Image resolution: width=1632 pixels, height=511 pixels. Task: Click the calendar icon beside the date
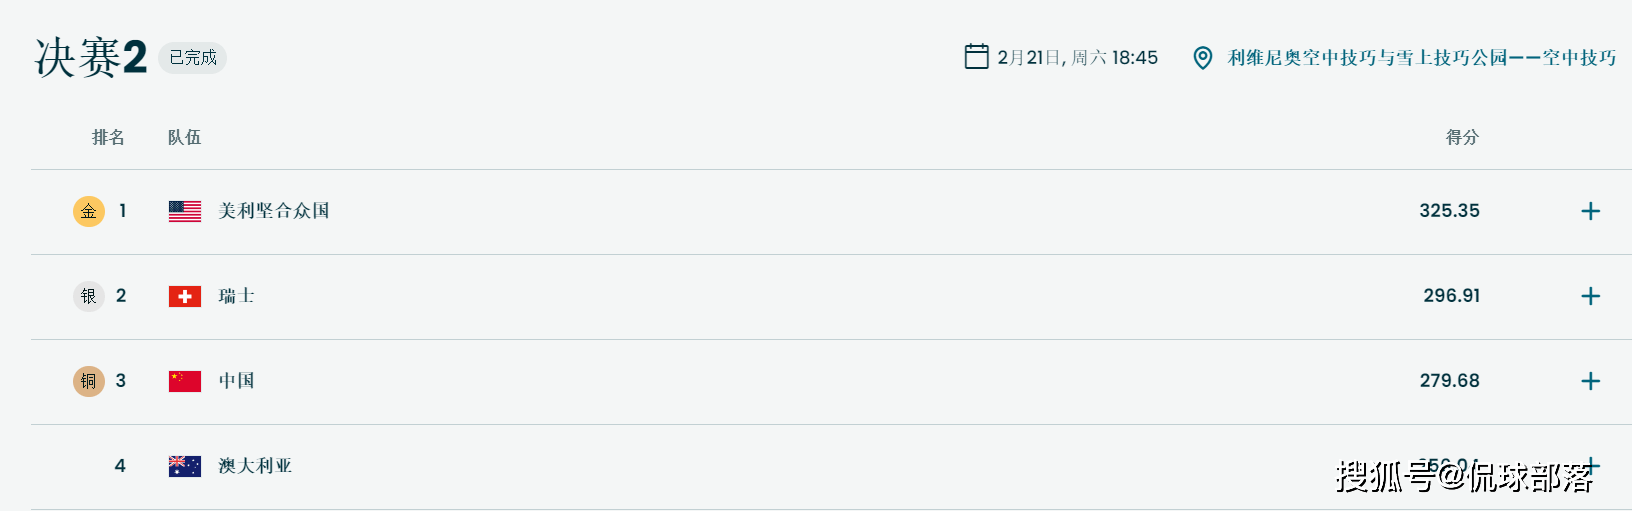[976, 57]
